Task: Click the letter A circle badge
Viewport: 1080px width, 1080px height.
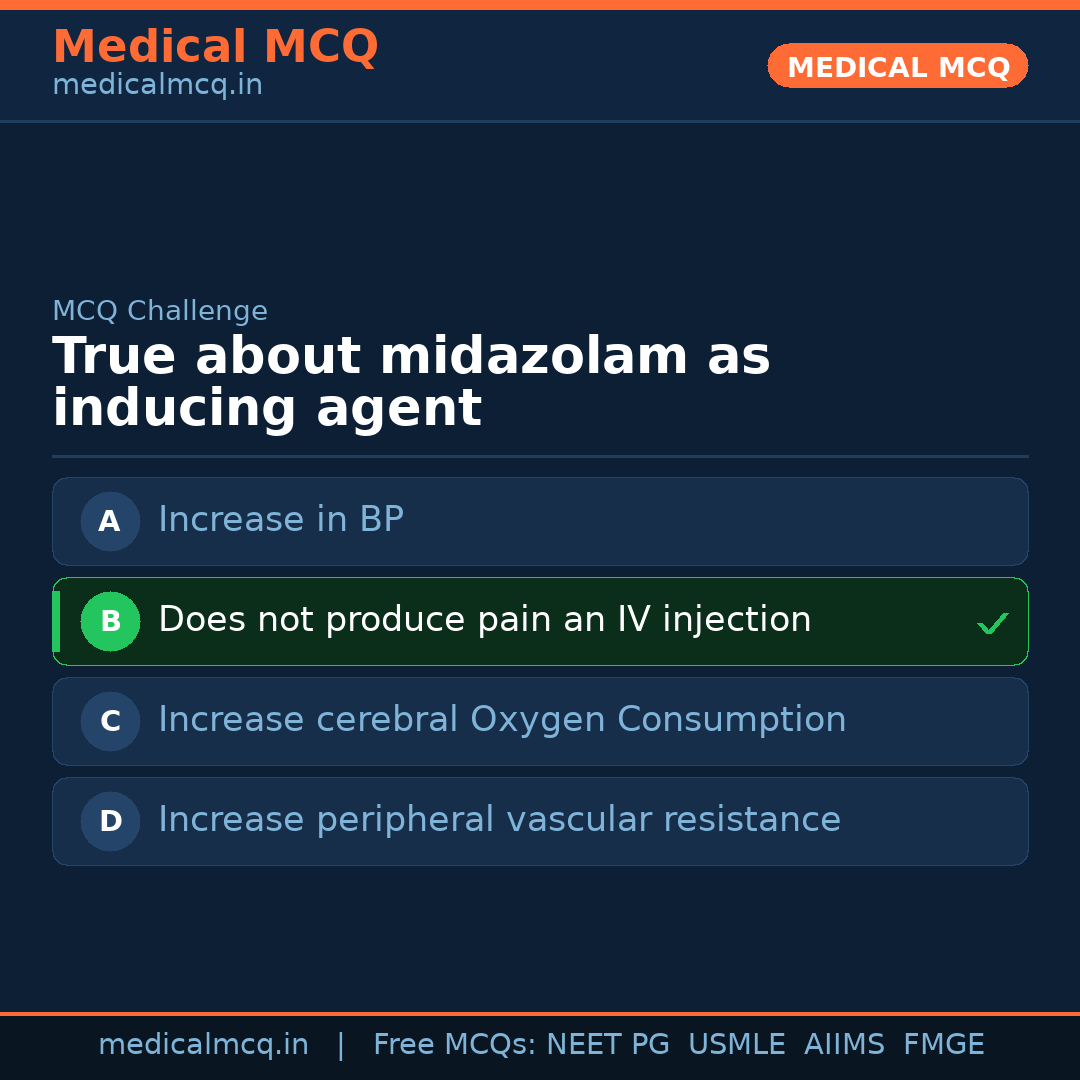Action: point(110,521)
